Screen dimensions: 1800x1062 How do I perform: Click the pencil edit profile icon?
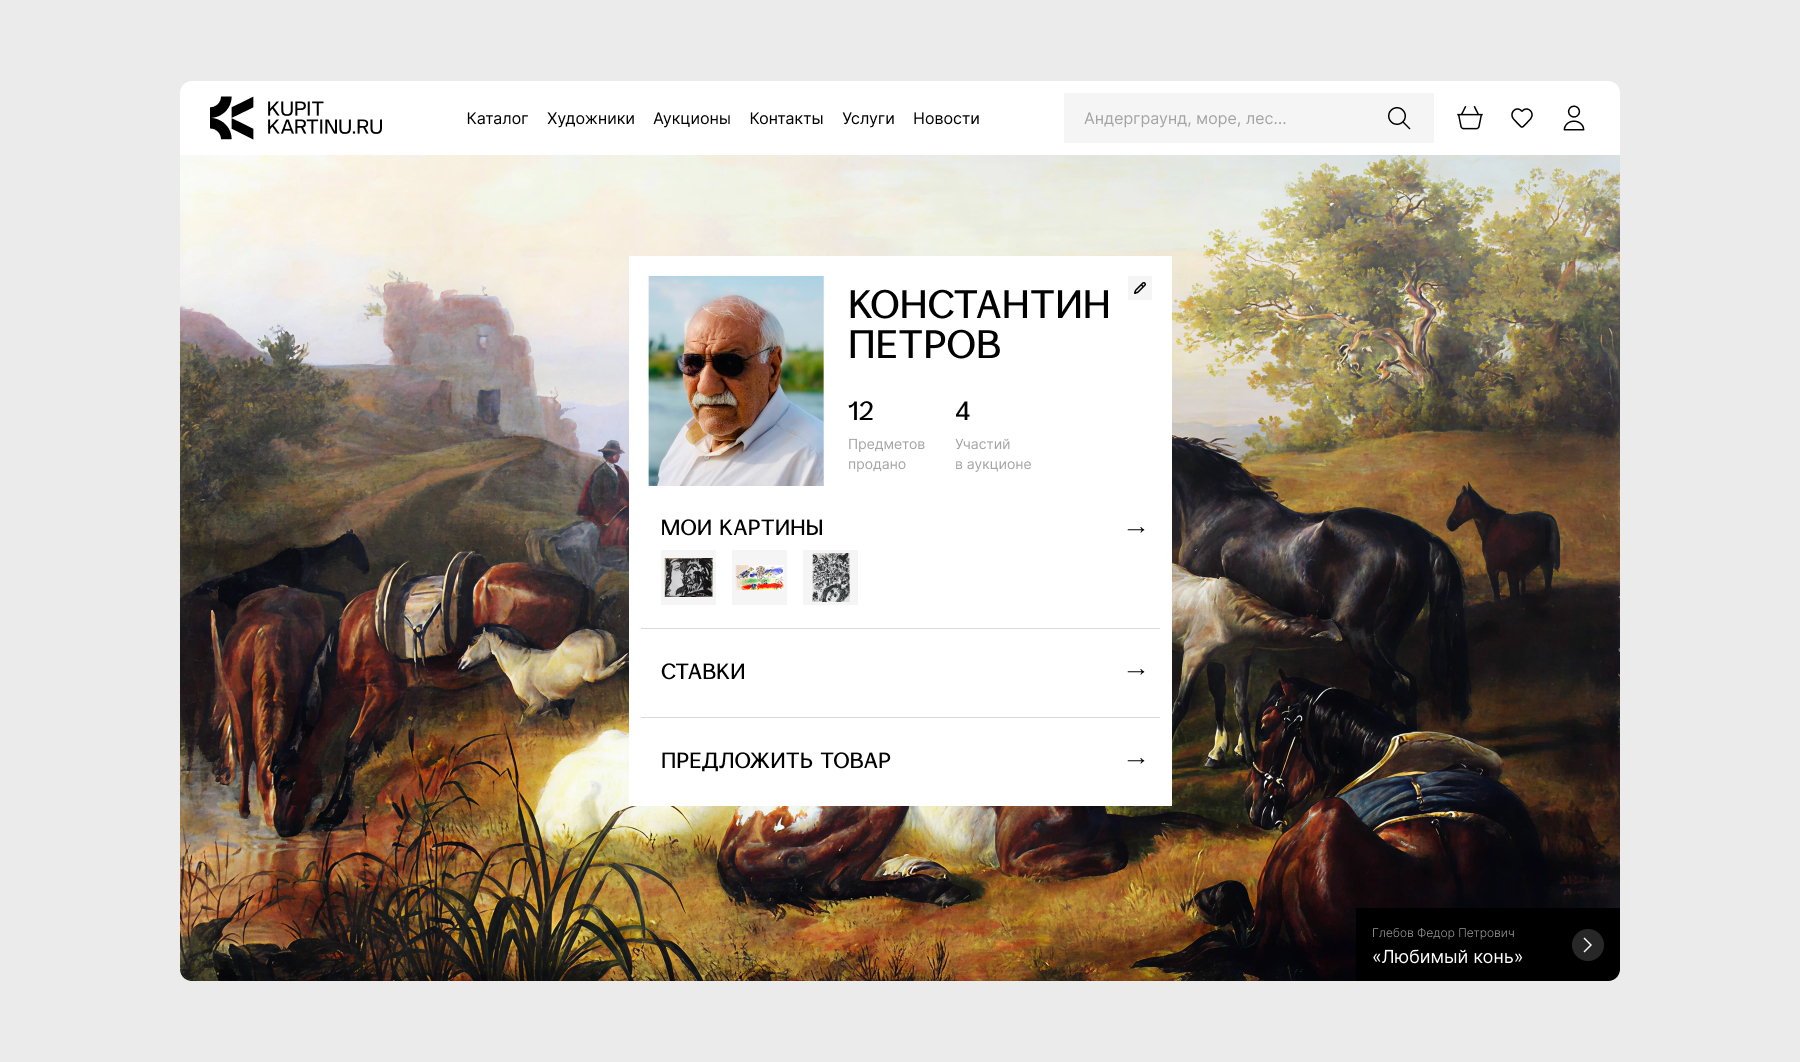click(1140, 288)
